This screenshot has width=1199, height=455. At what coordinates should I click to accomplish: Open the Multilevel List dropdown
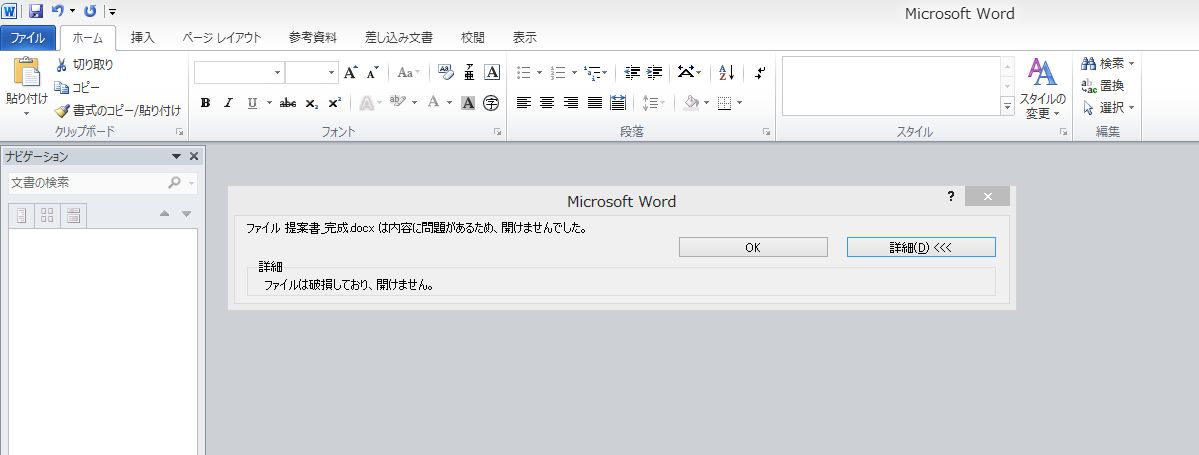pos(604,73)
